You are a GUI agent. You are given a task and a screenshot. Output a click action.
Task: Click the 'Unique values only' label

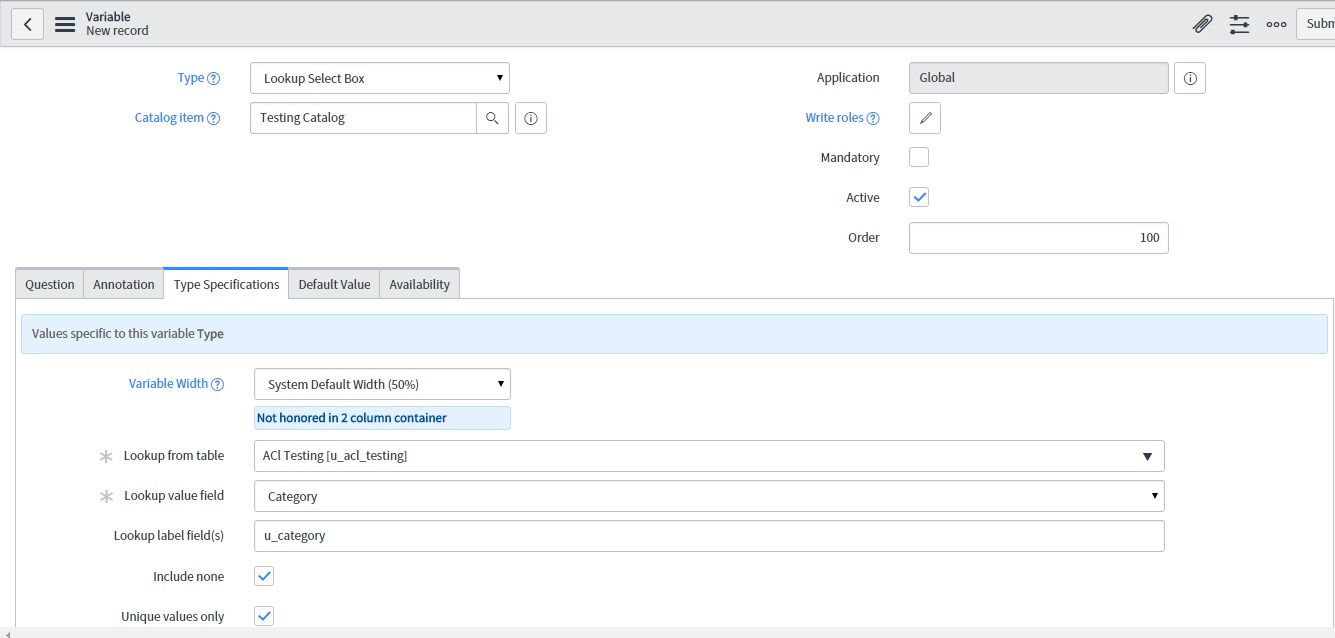(172, 617)
